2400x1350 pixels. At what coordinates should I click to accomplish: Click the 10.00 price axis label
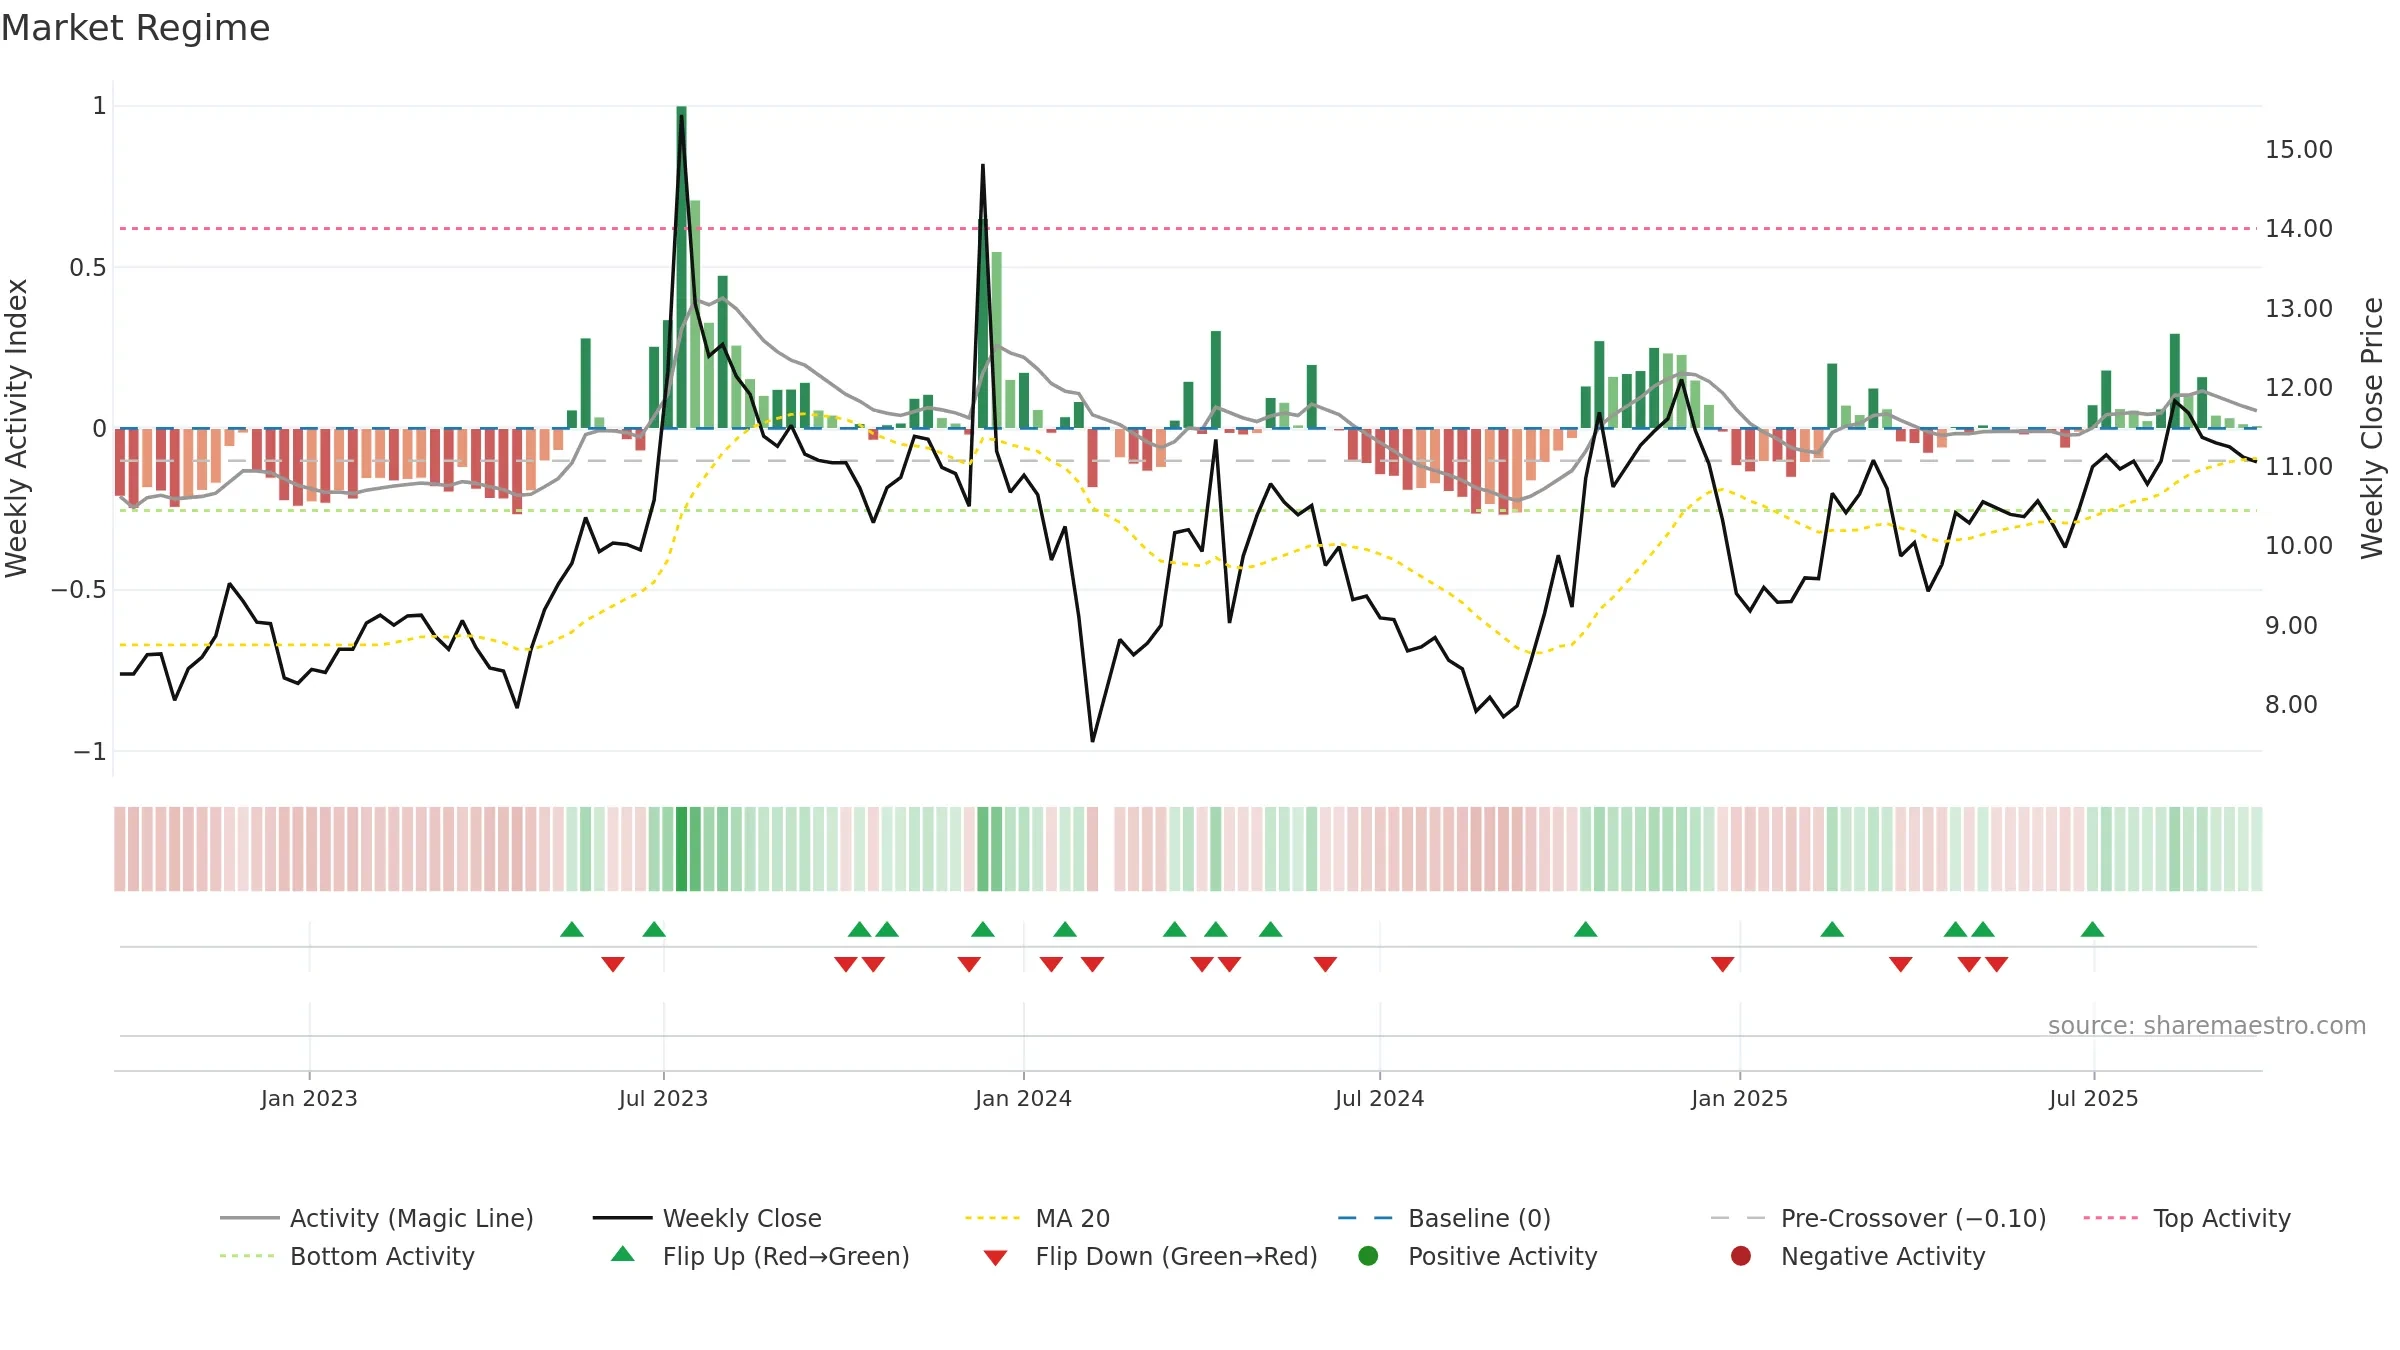[x=2299, y=546]
